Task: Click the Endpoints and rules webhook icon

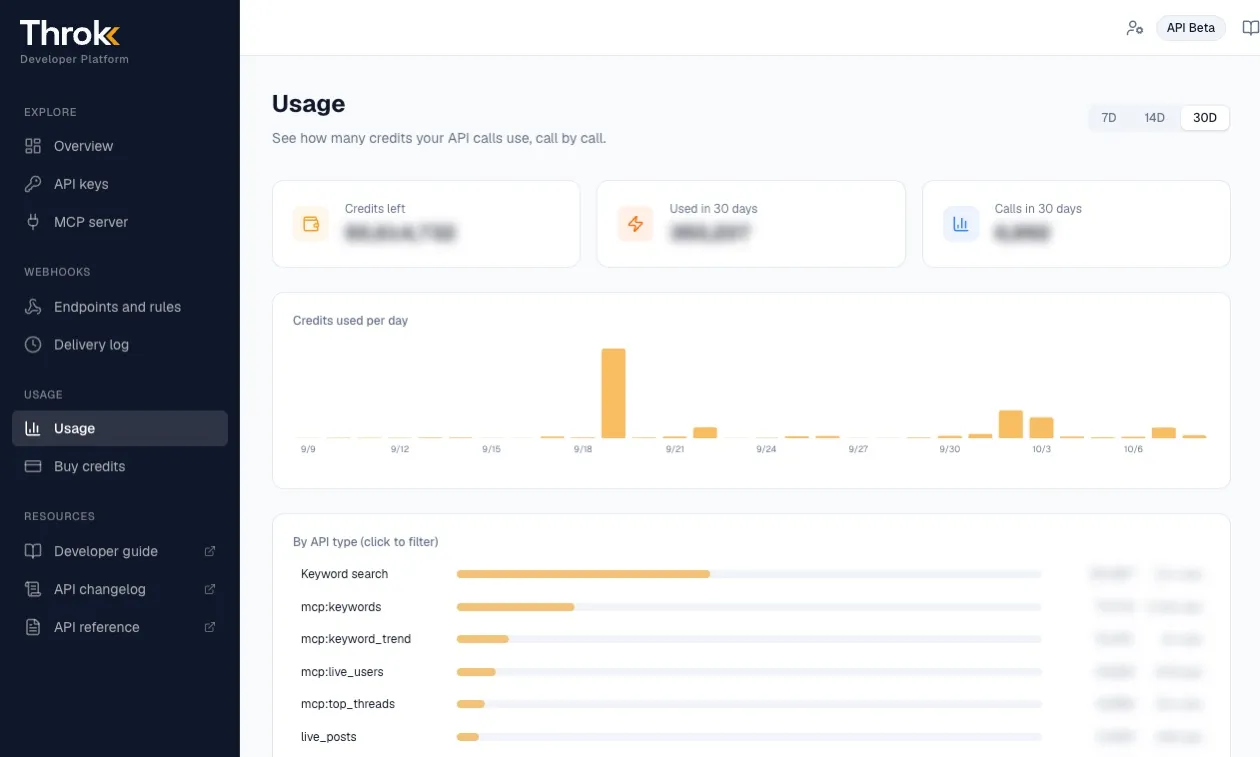Action: click(x=33, y=307)
